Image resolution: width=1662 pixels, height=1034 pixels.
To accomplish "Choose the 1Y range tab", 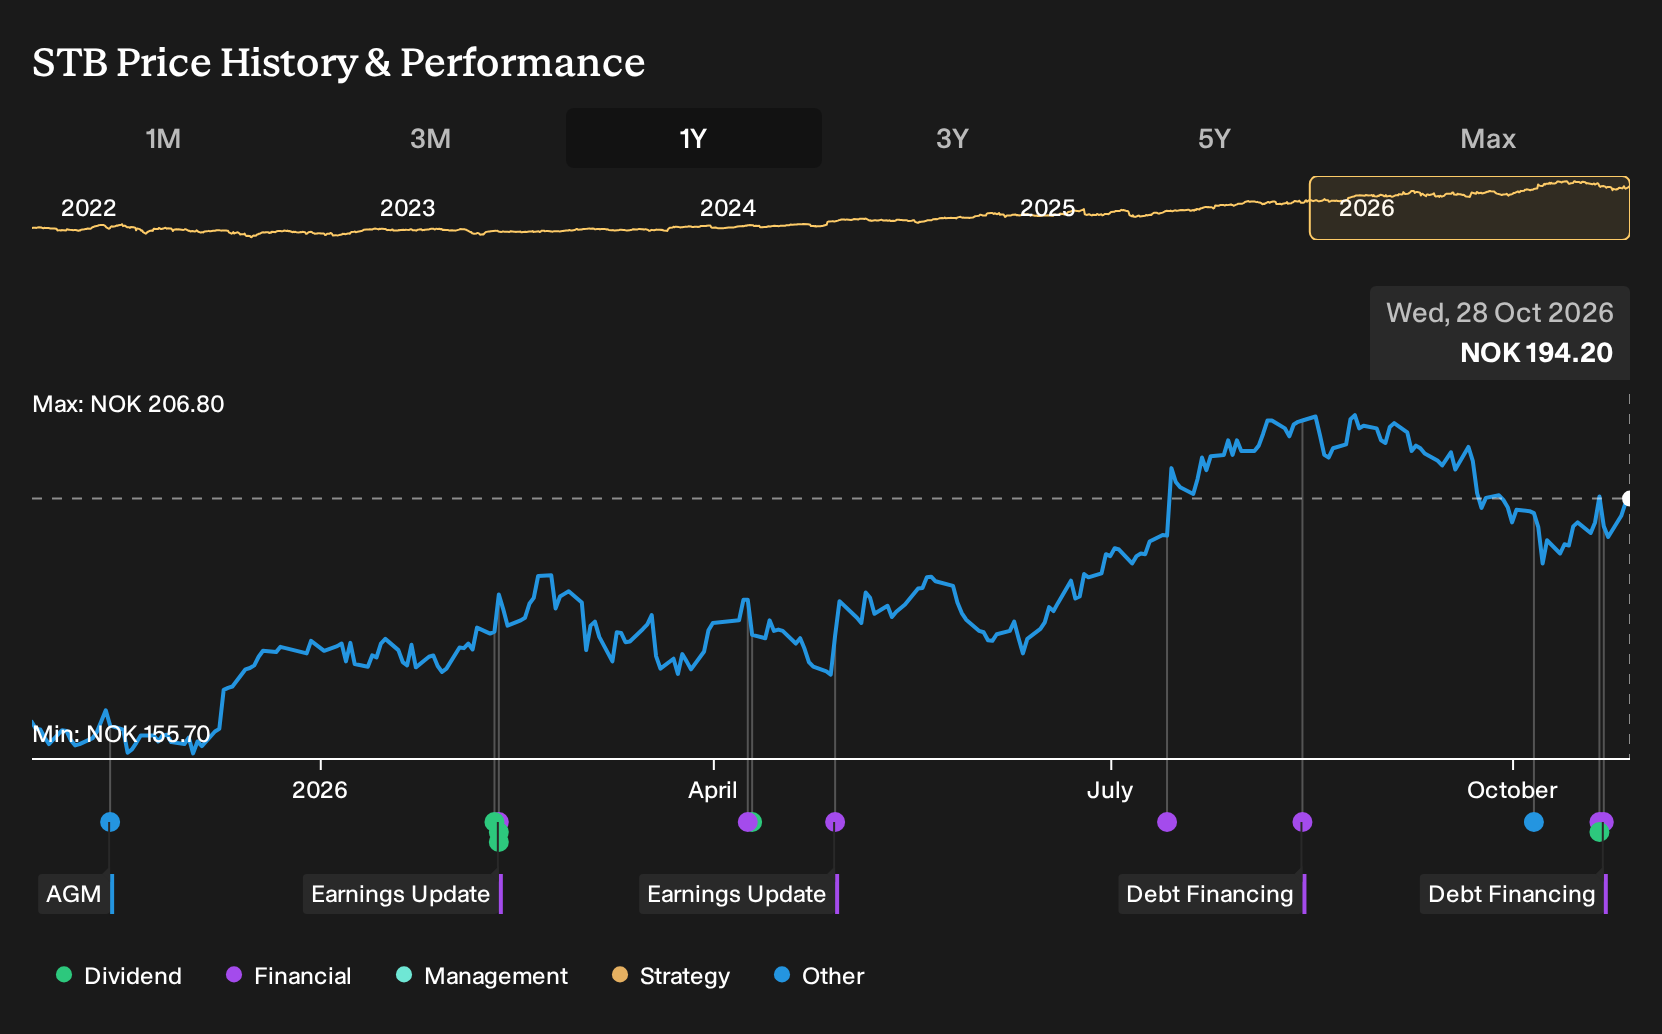I will (x=693, y=138).
